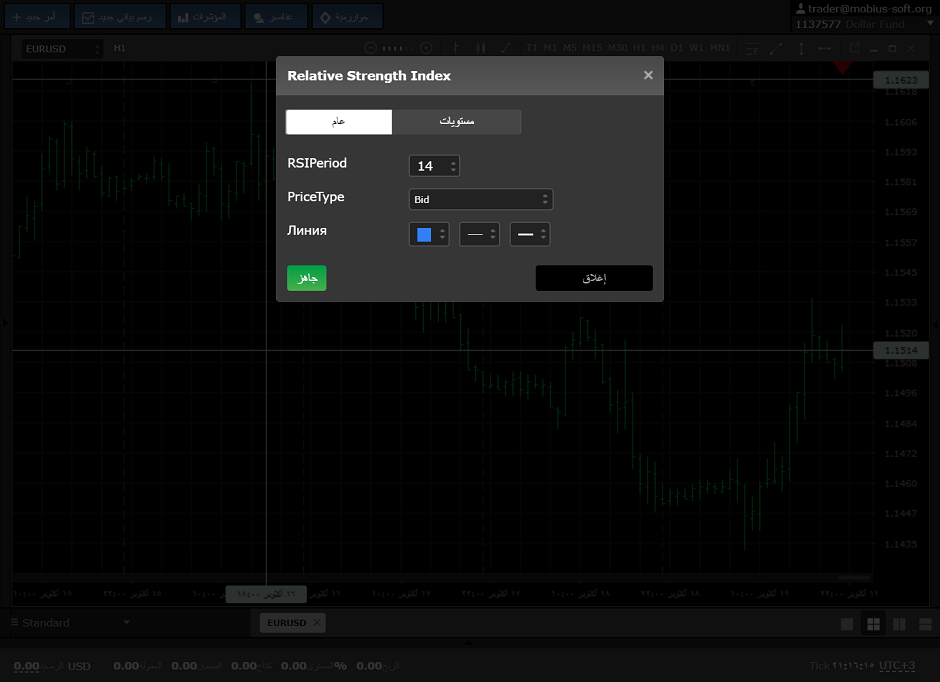Select the M15 timeframe
This screenshot has width=940, height=682.
pos(592,48)
